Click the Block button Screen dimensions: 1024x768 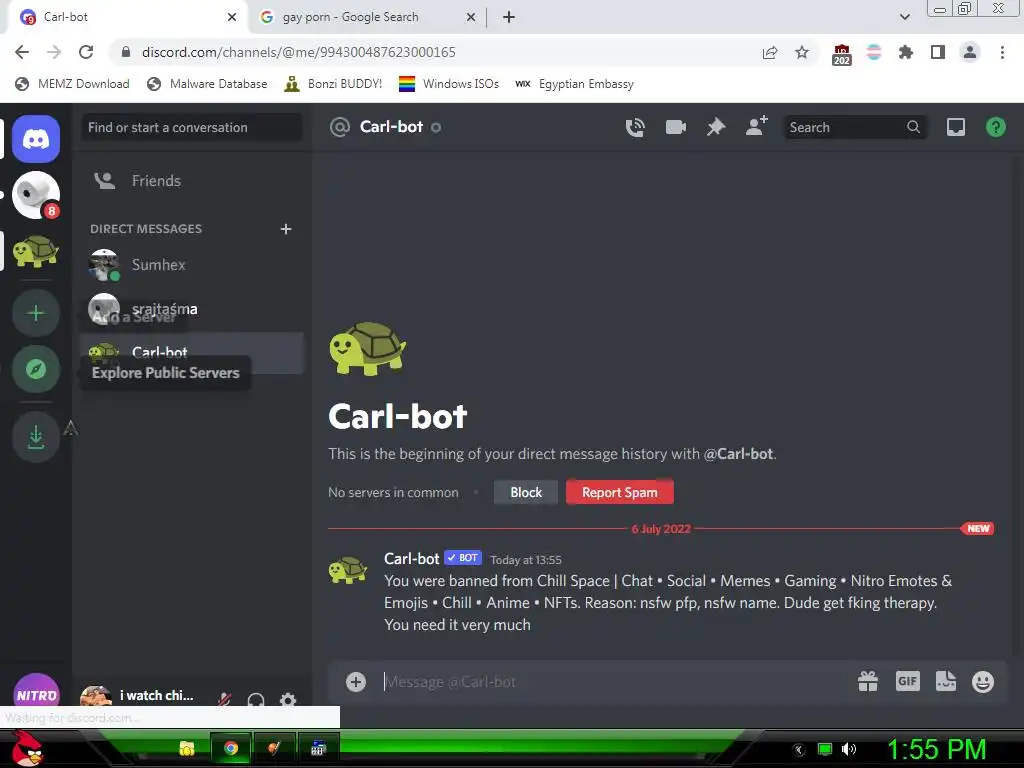click(x=526, y=492)
